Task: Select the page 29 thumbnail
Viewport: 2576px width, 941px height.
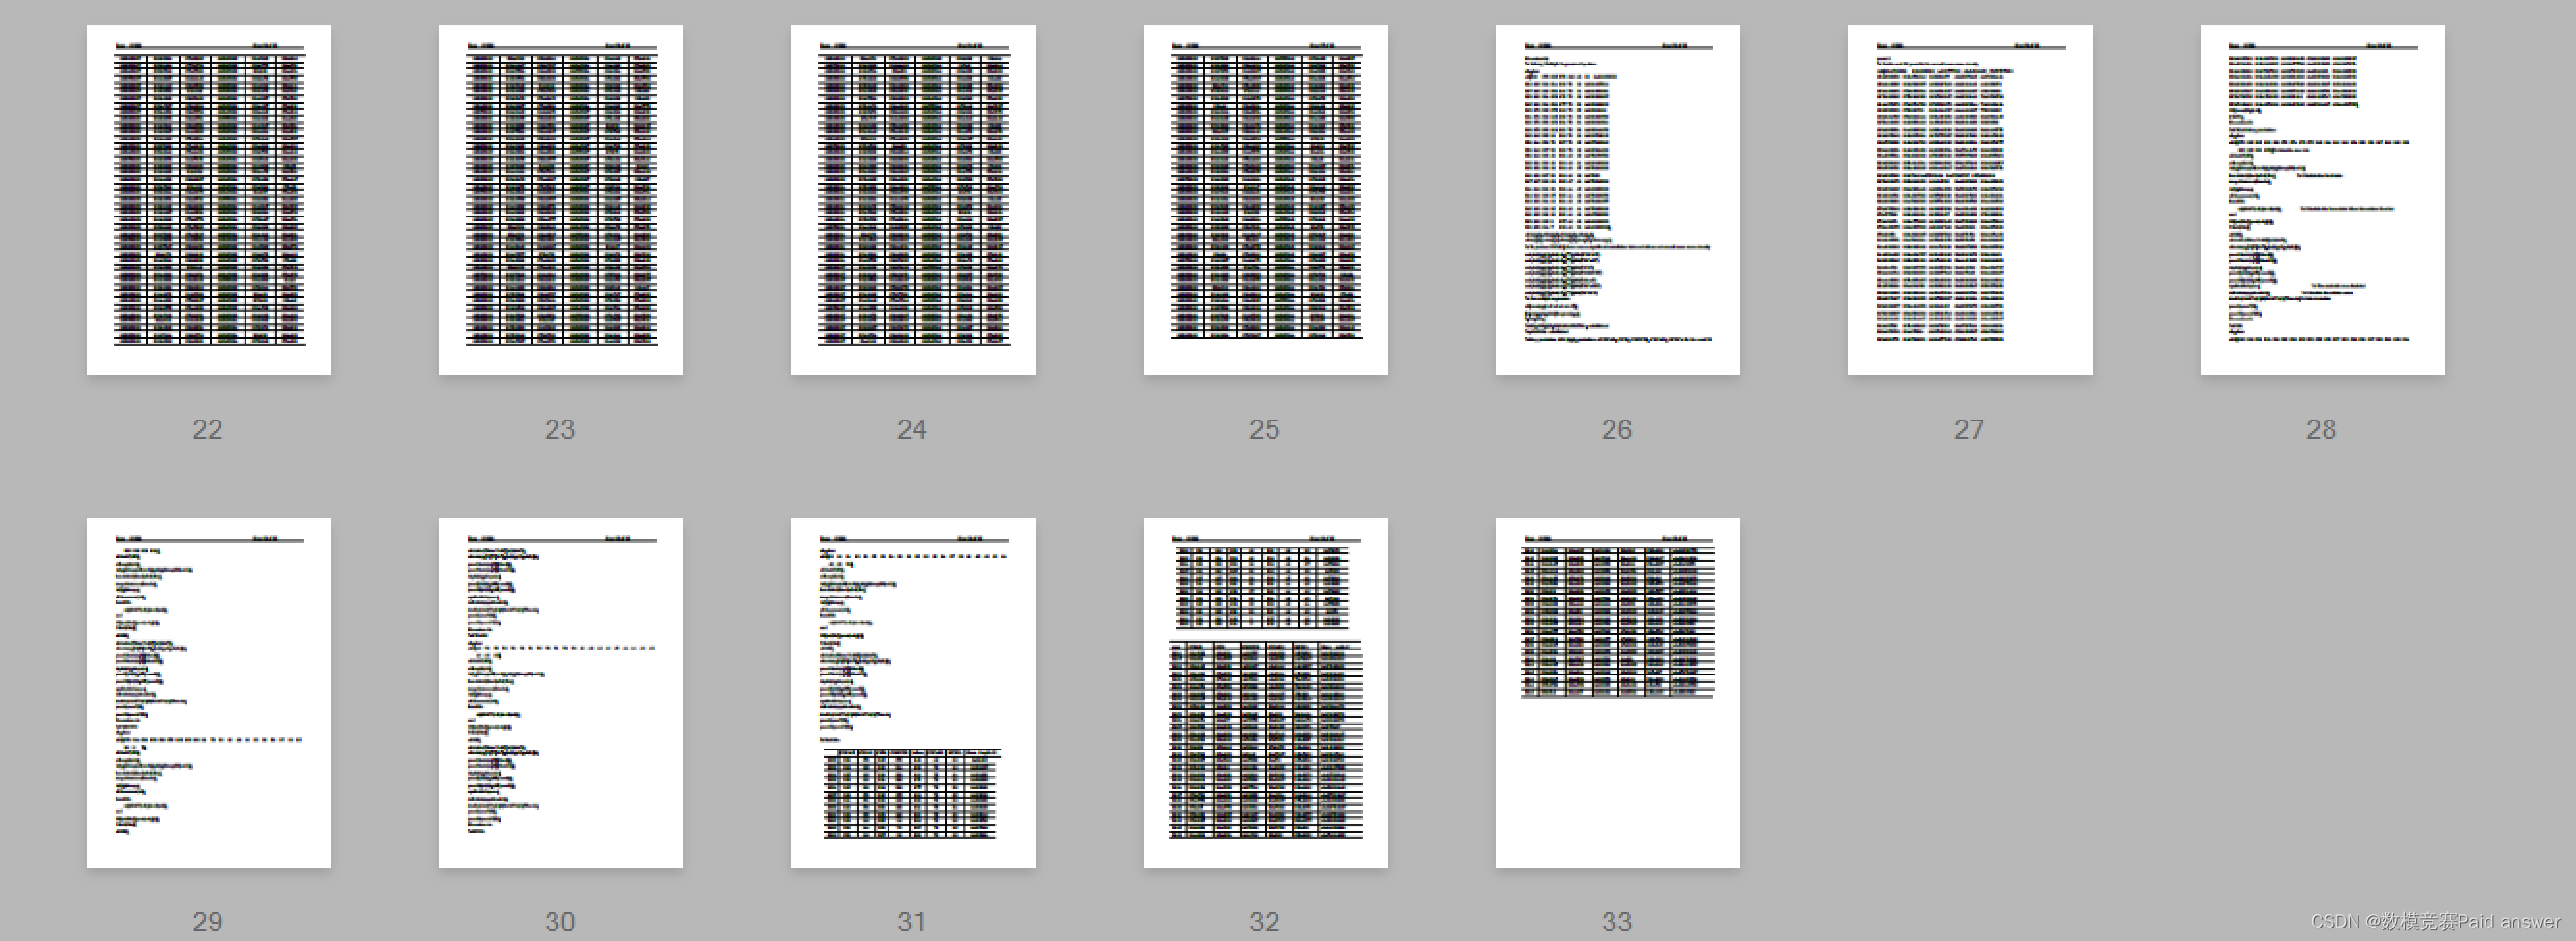Action: click(208, 692)
